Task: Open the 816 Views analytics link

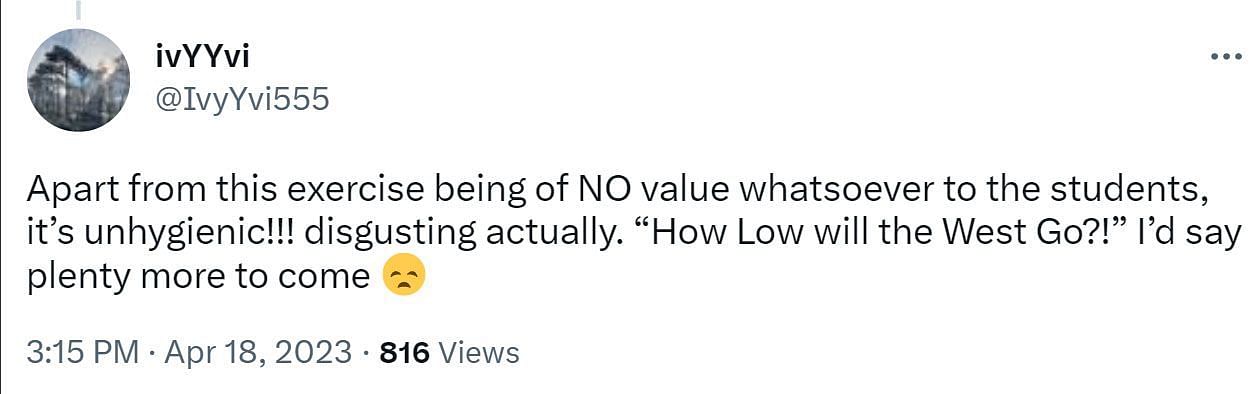Action: [x=450, y=352]
